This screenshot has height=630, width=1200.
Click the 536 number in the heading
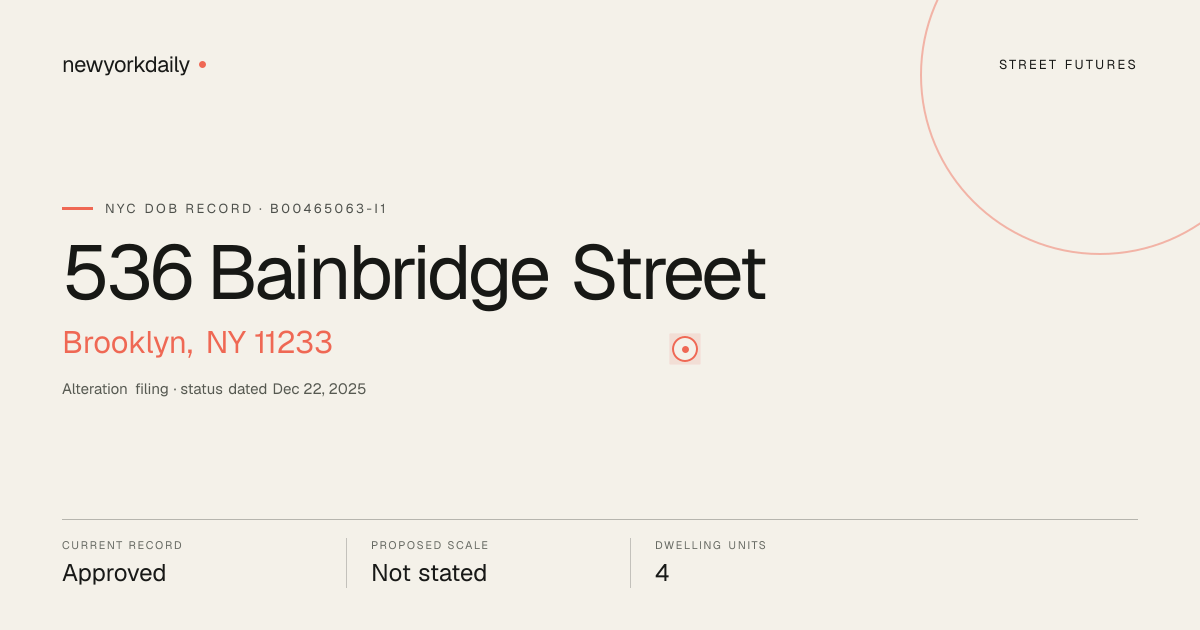coord(128,273)
